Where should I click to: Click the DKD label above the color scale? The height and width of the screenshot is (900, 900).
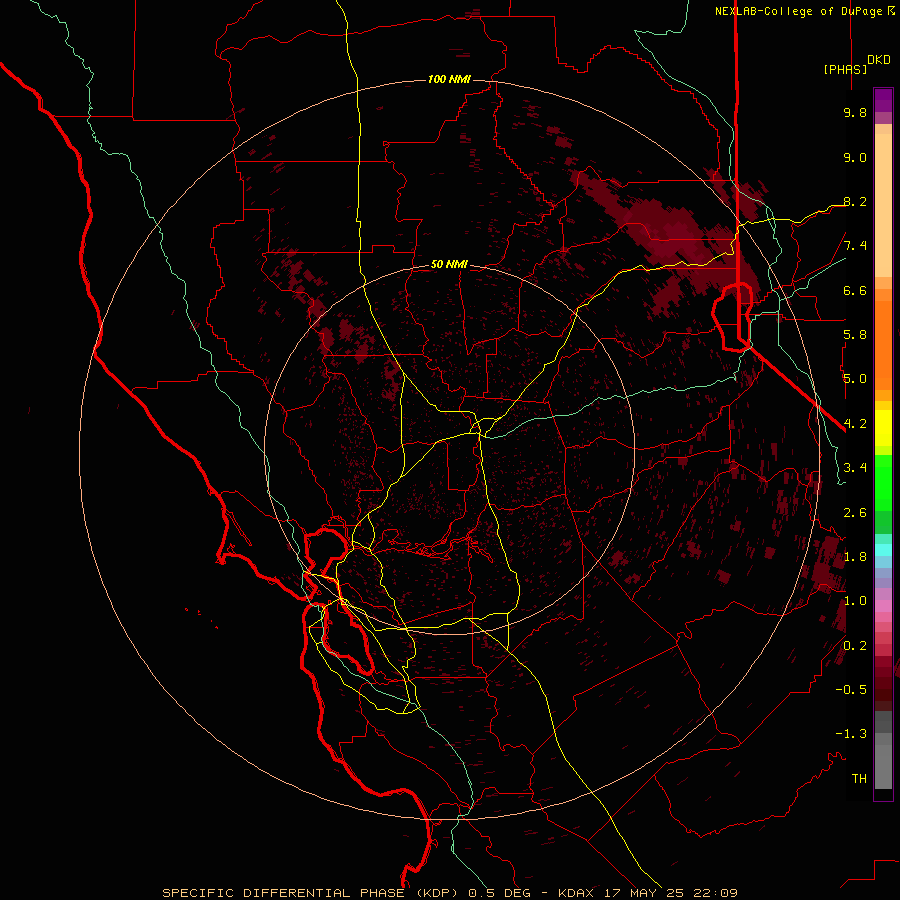[879, 60]
